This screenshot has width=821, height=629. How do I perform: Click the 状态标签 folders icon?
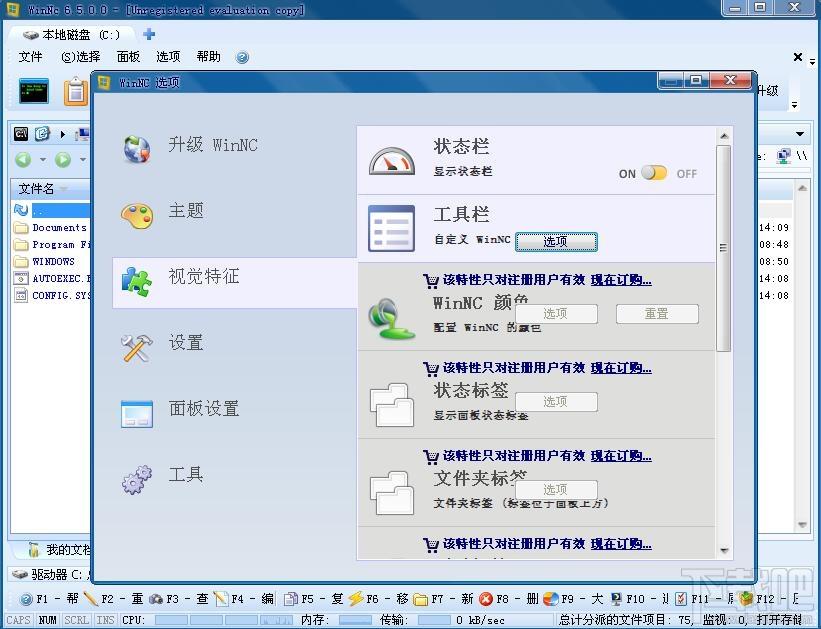point(392,404)
